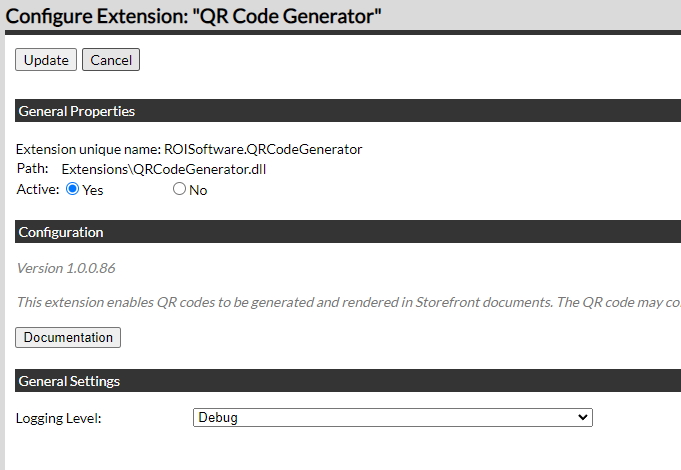Screen dimensions: 681x470
Task: Open the extension Documentation
Action: 68,337
